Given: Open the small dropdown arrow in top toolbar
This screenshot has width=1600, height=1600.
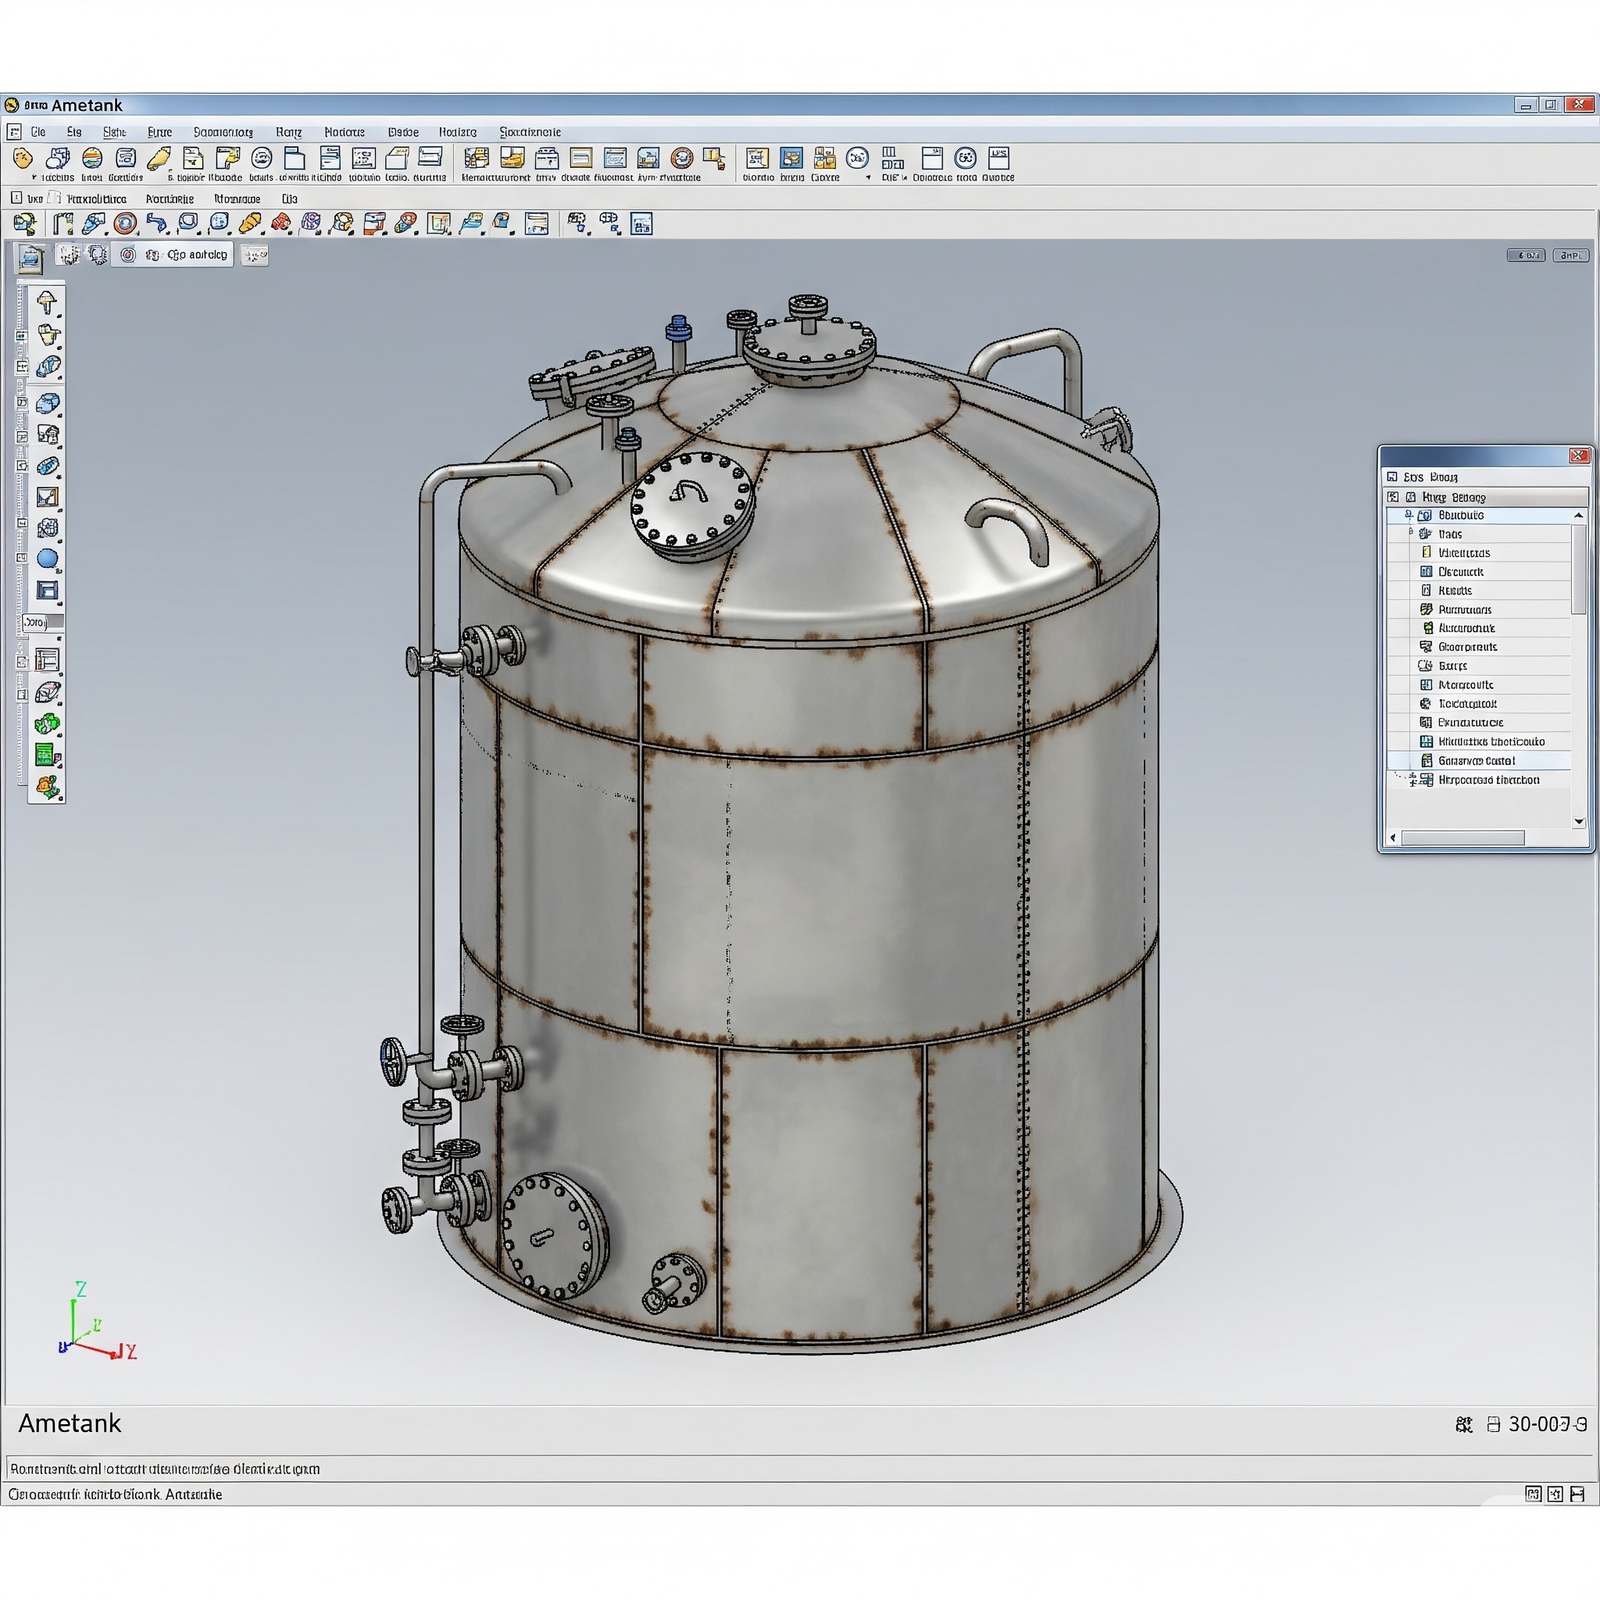Looking at the screenshot, I should pyautogui.click(x=868, y=178).
